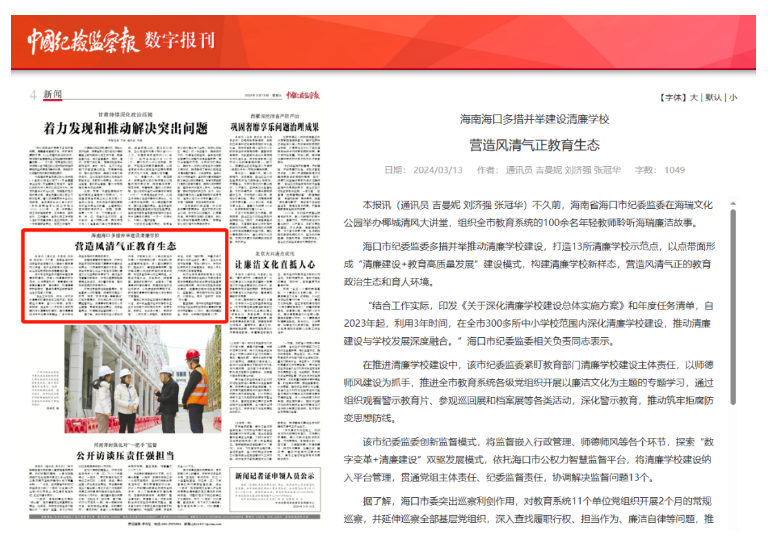The height and width of the screenshot is (551, 768).
Task: Select the 默认 (default) font size option
Action: click(713, 97)
